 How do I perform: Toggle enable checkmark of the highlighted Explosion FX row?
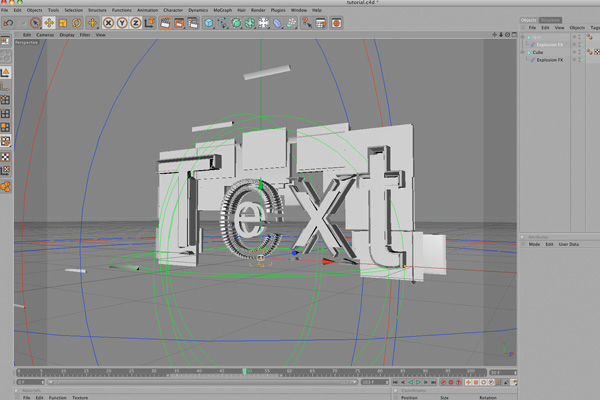(583, 45)
